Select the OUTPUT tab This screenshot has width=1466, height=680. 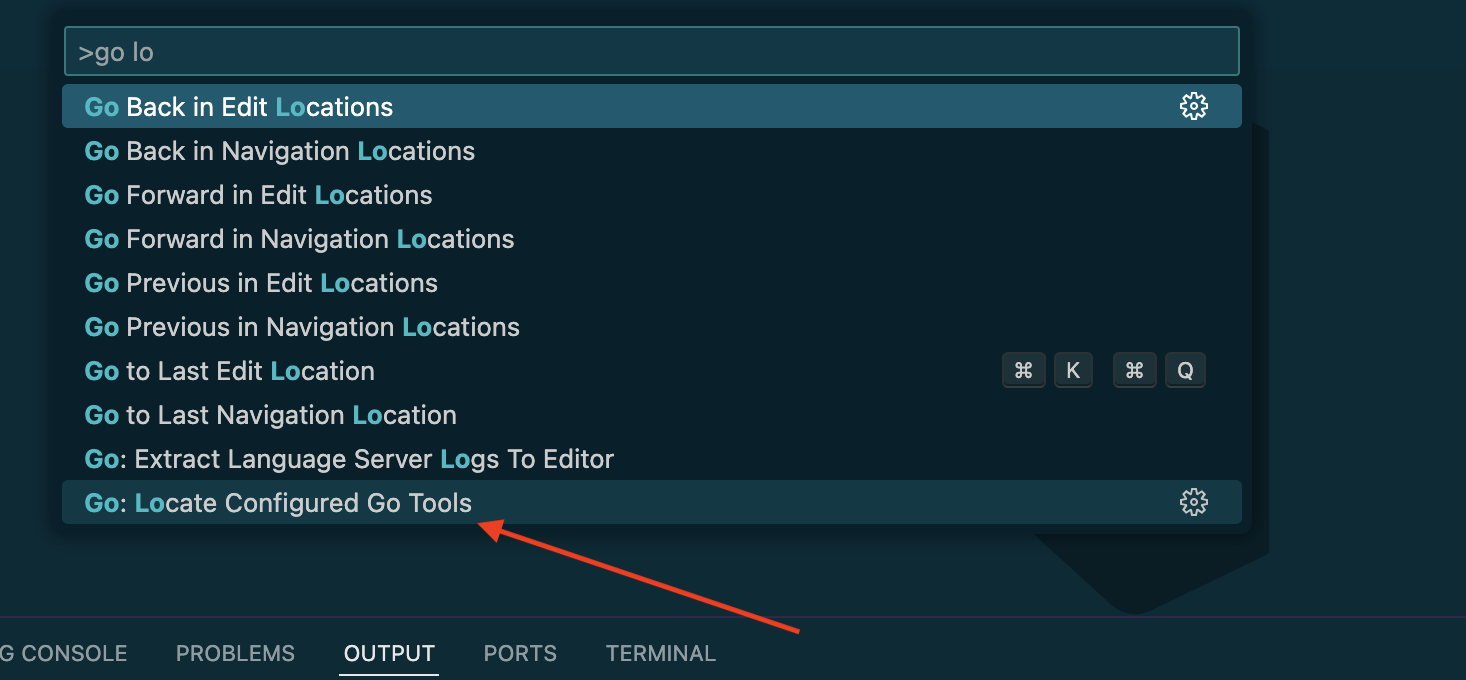(389, 653)
